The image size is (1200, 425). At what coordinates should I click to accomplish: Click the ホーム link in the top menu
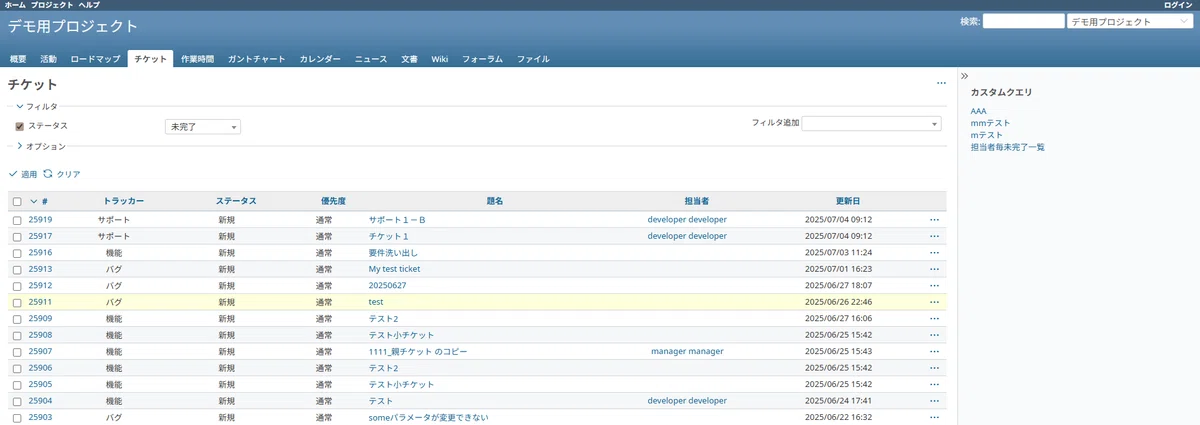click(14, 5)
